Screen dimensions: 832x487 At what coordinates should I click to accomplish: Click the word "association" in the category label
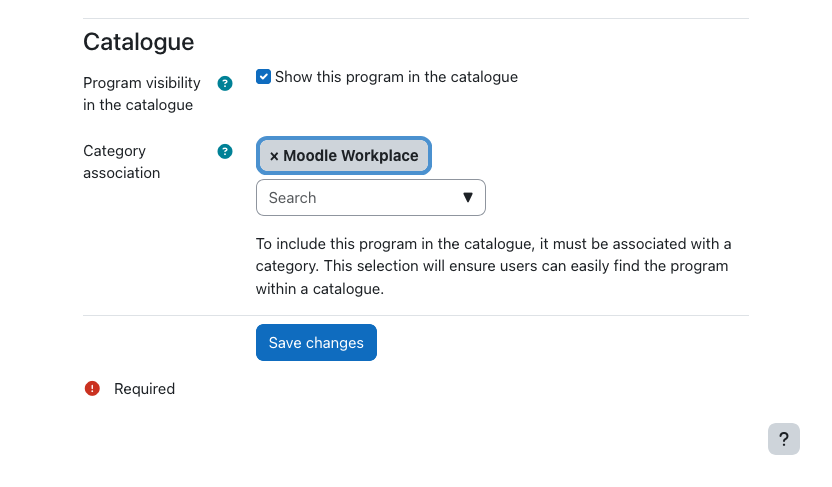(x=121, y=173)
